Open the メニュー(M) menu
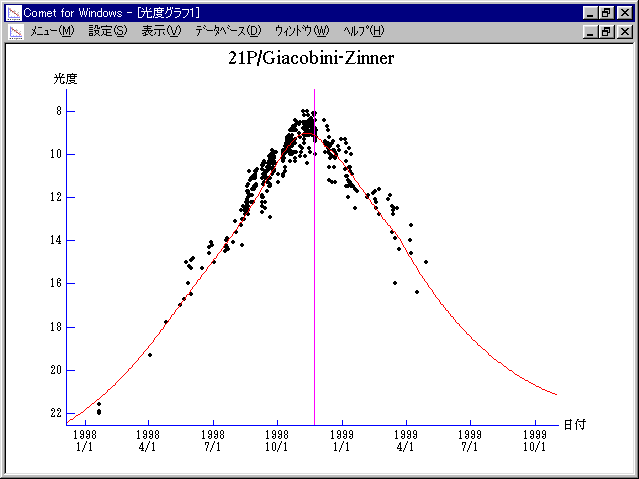Screen dimensions: 639x479 (x=52, y=31)
